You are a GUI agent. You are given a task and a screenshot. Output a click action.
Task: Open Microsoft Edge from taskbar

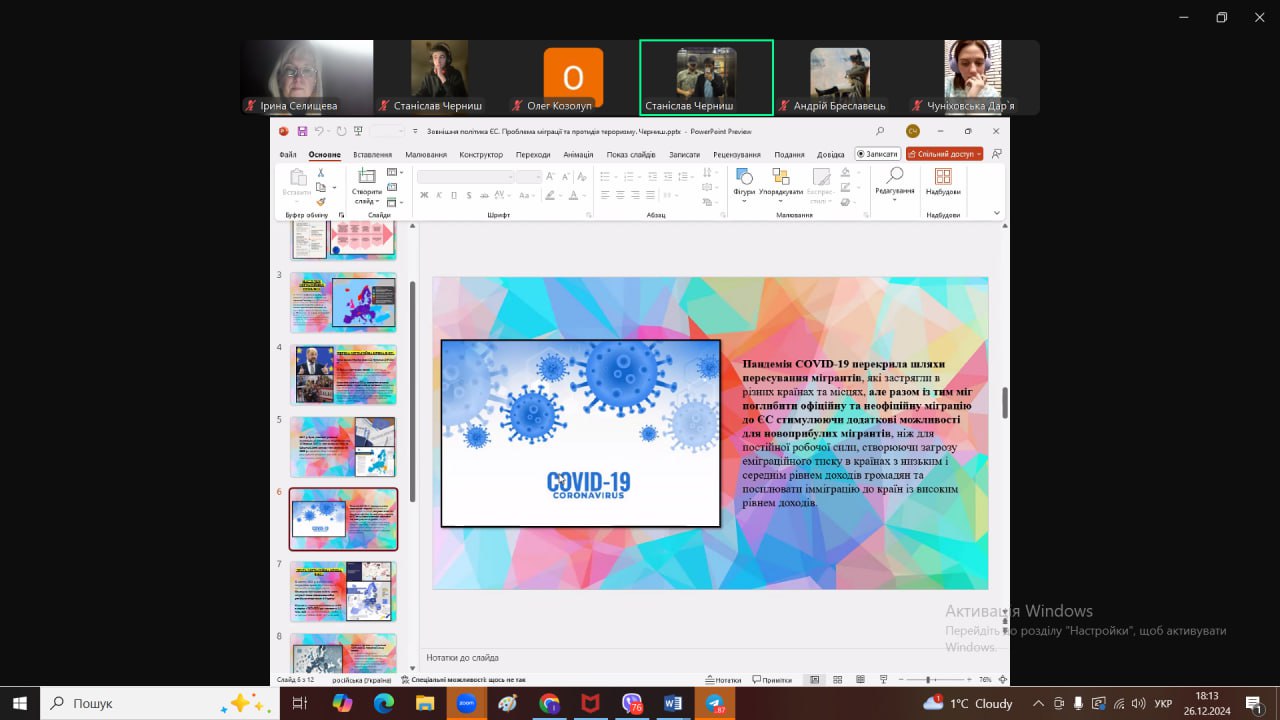[384, 704]
